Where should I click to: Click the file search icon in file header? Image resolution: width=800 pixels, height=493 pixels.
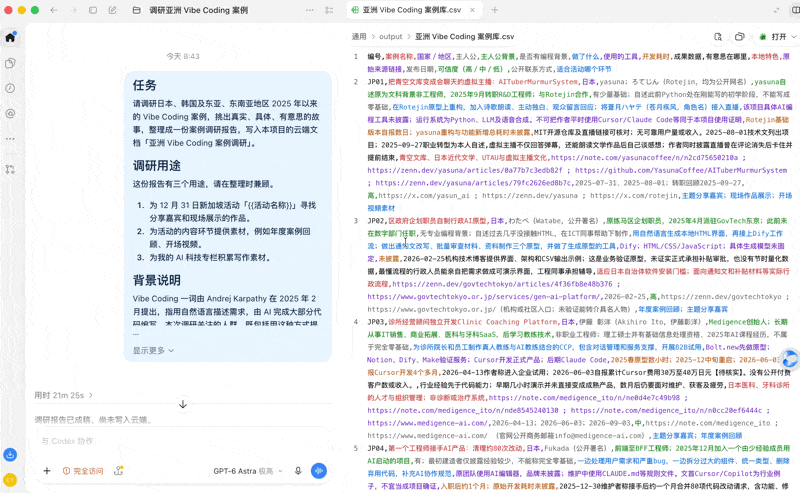click(x=718, y=37)
